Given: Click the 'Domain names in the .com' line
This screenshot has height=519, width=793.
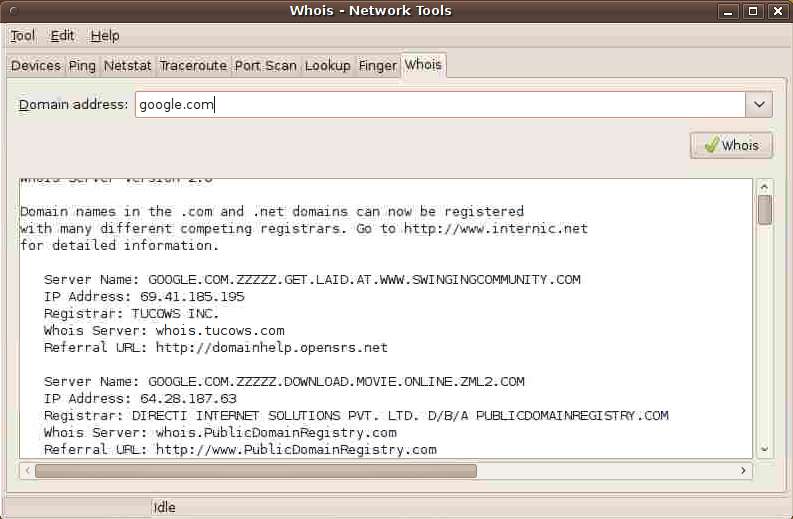Looking at the screenshot, I should [272, 211].
